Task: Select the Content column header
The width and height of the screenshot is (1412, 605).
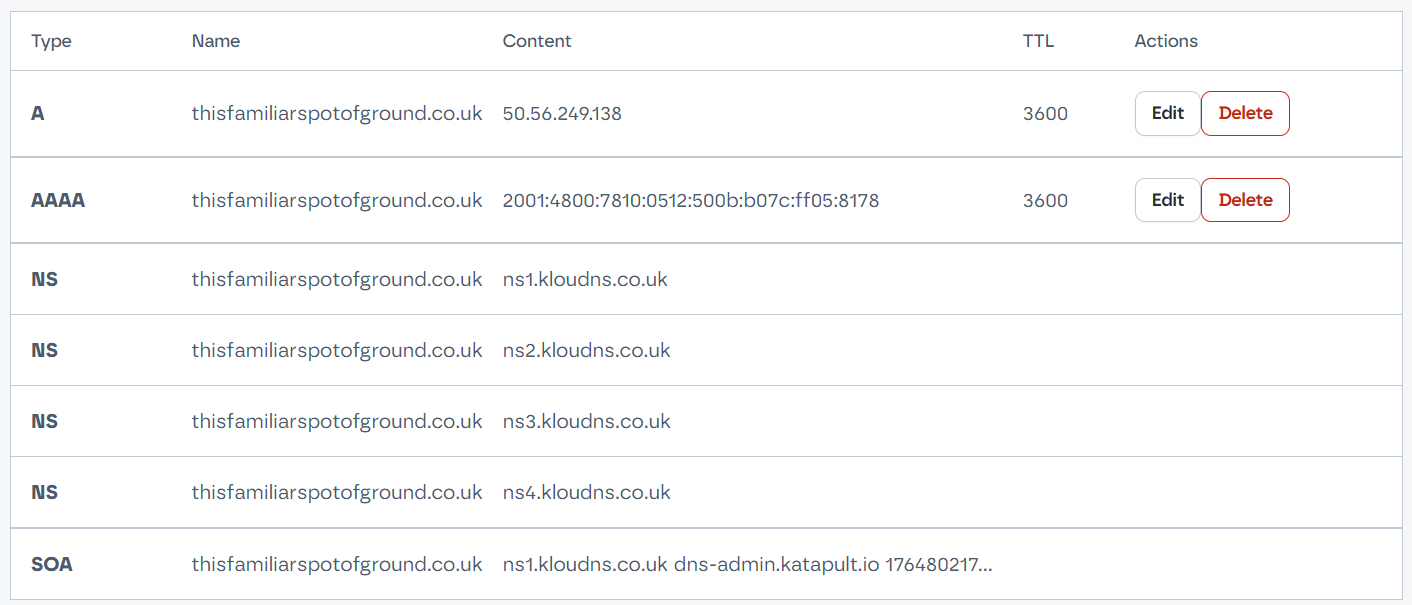Action: 537,41
